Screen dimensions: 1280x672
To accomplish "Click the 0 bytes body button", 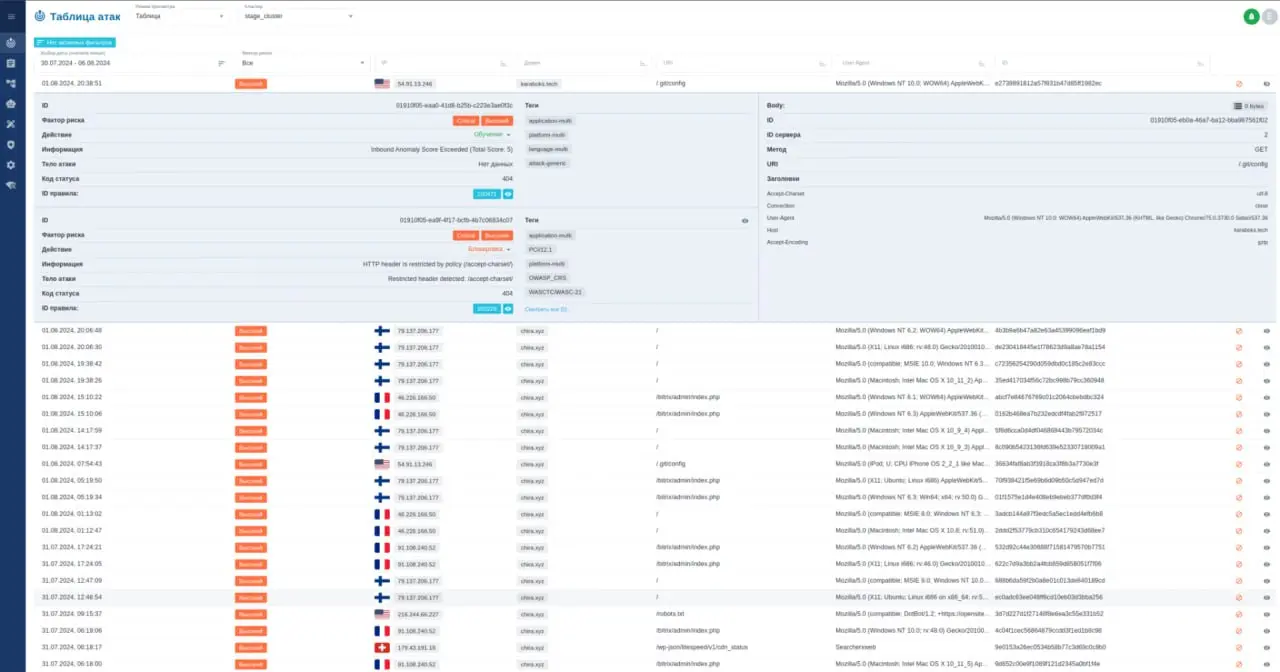I will (1249, 105).
